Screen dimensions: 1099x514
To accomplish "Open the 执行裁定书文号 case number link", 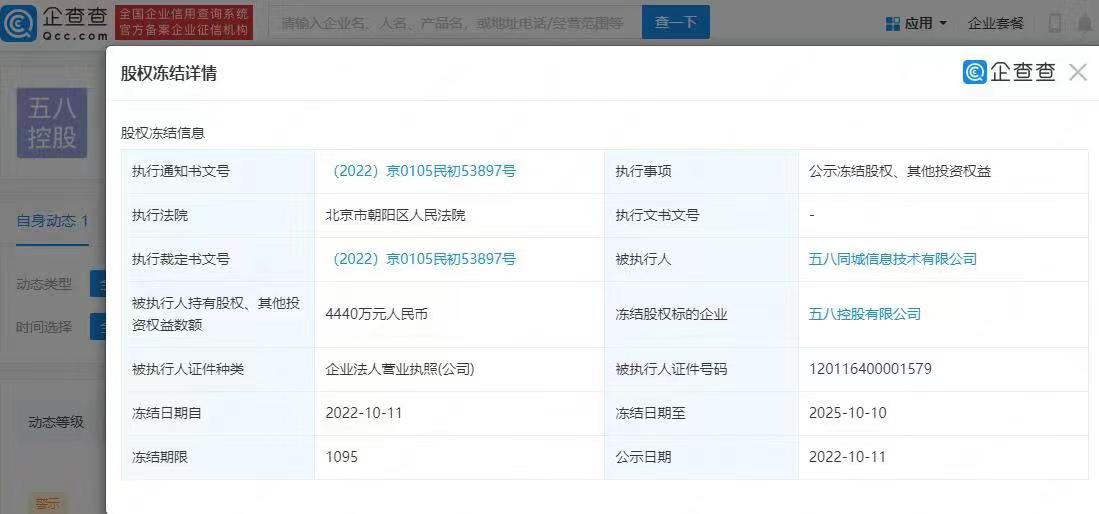I will (x=424, y=259).
